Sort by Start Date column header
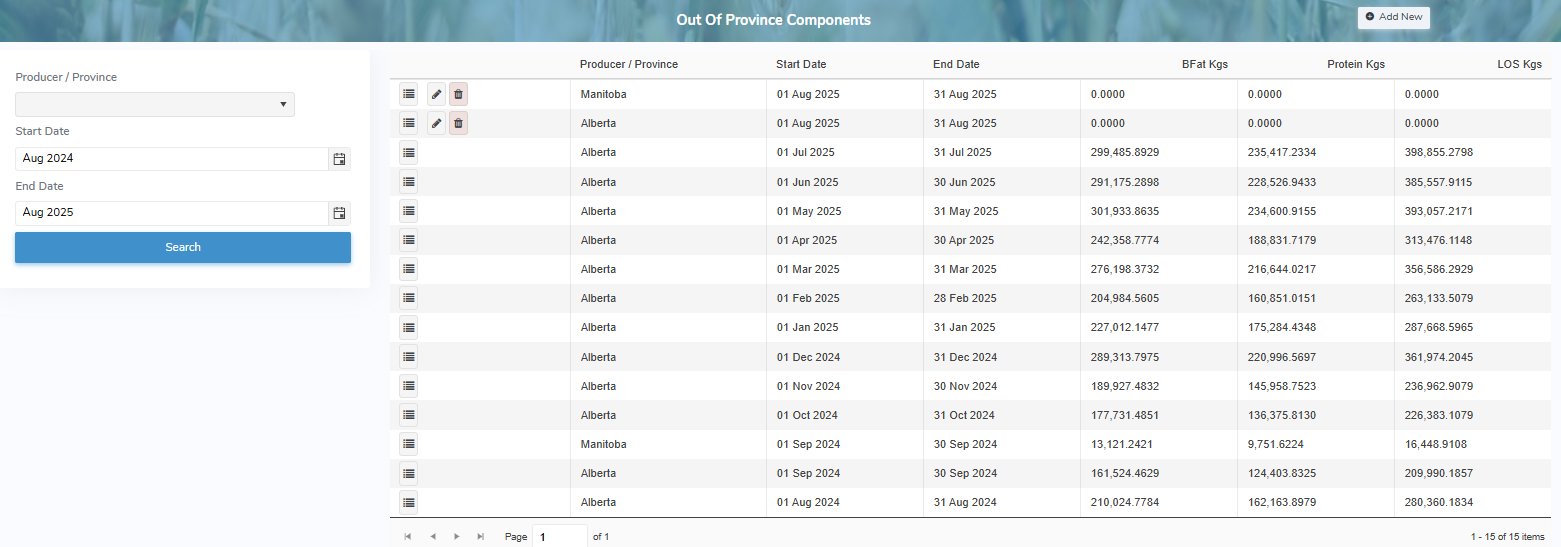Screen dimensions: 1561x547 801,64
